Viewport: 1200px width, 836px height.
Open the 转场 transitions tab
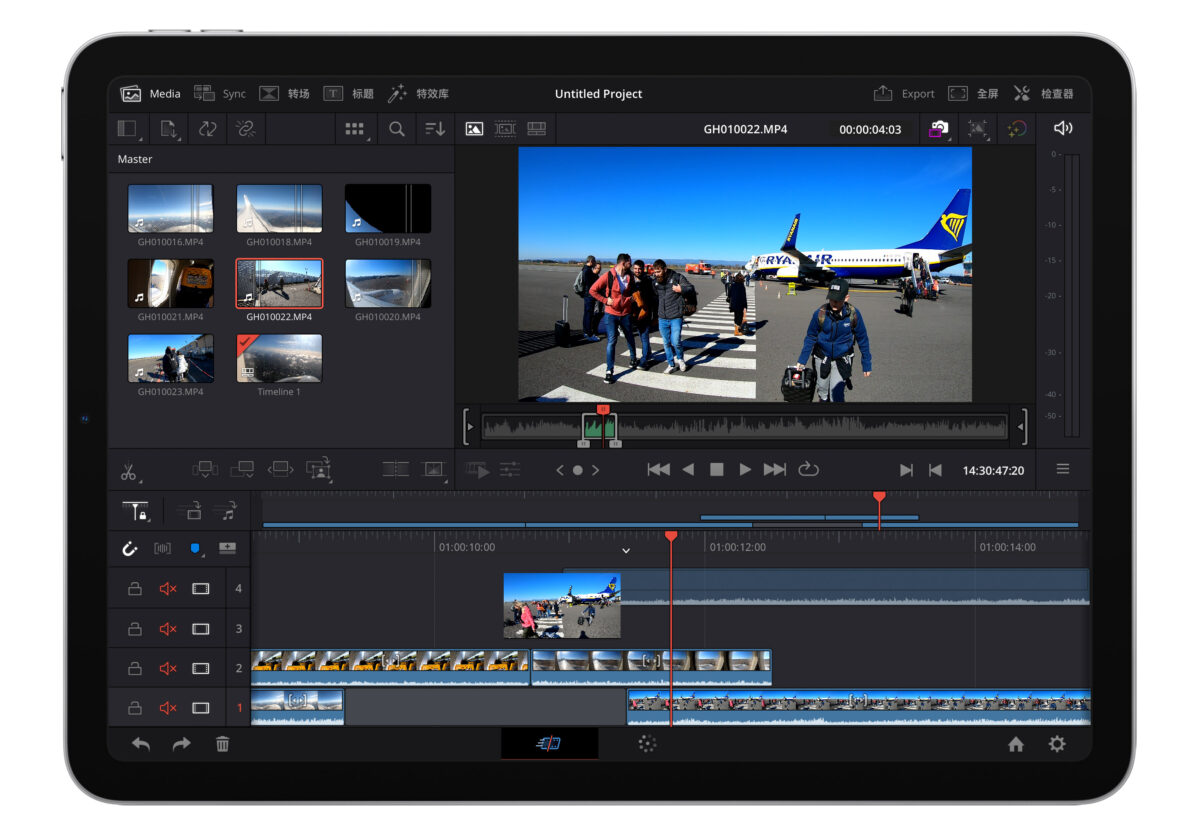(284, 94)
